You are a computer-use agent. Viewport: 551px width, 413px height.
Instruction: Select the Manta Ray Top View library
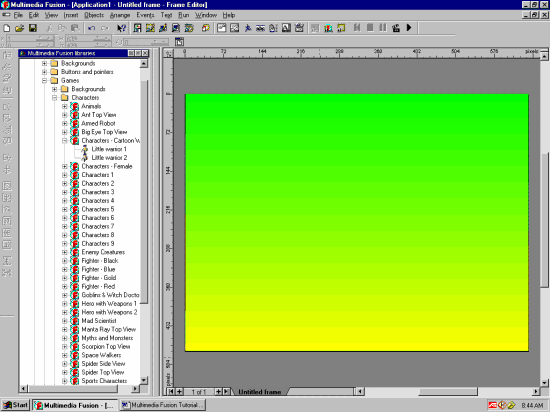coord(109,329)
